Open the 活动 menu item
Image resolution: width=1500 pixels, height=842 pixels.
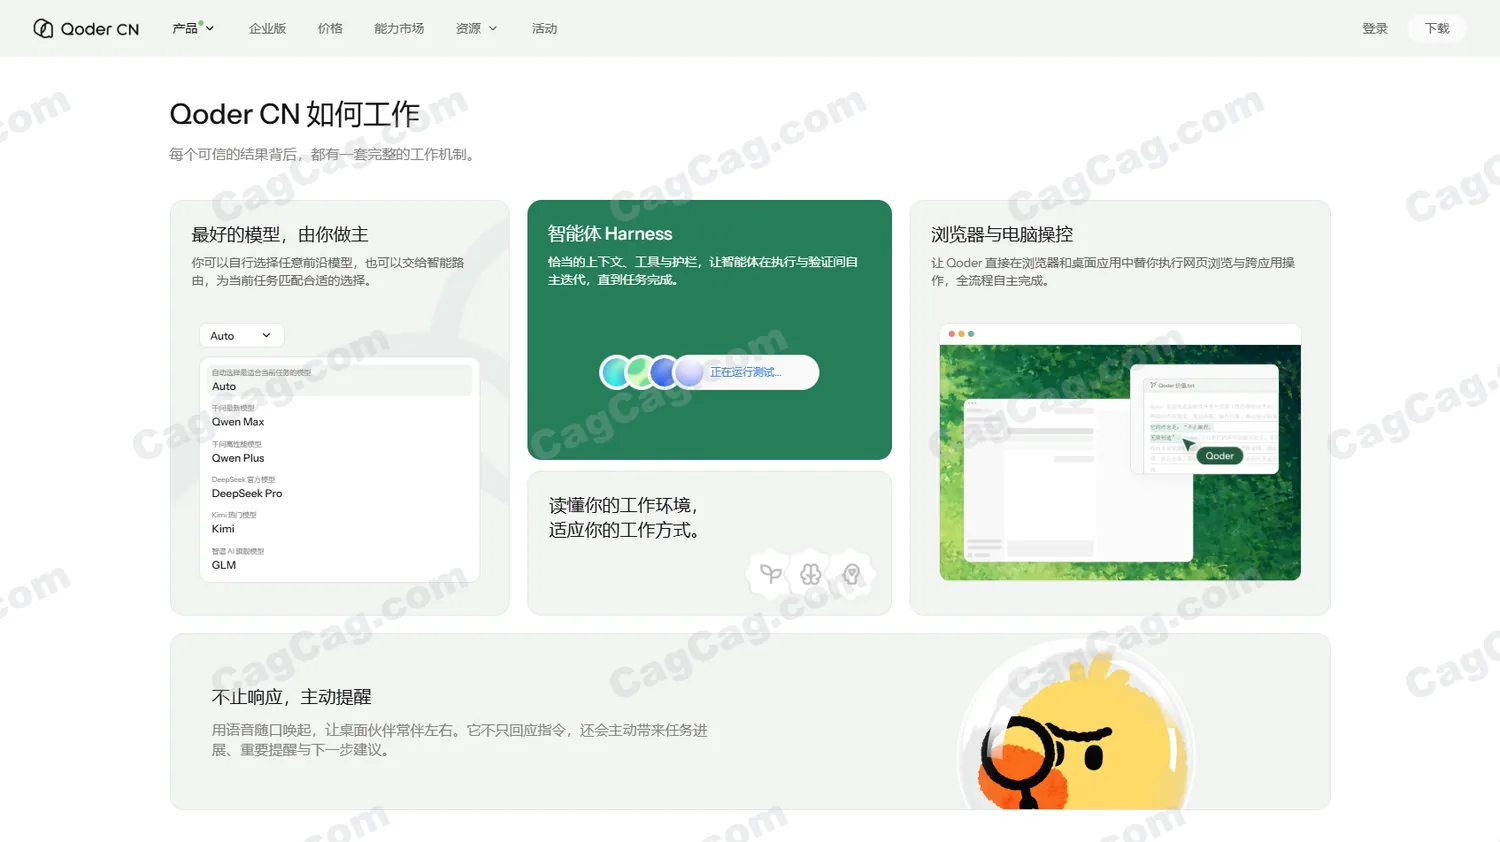click(544, 28)
